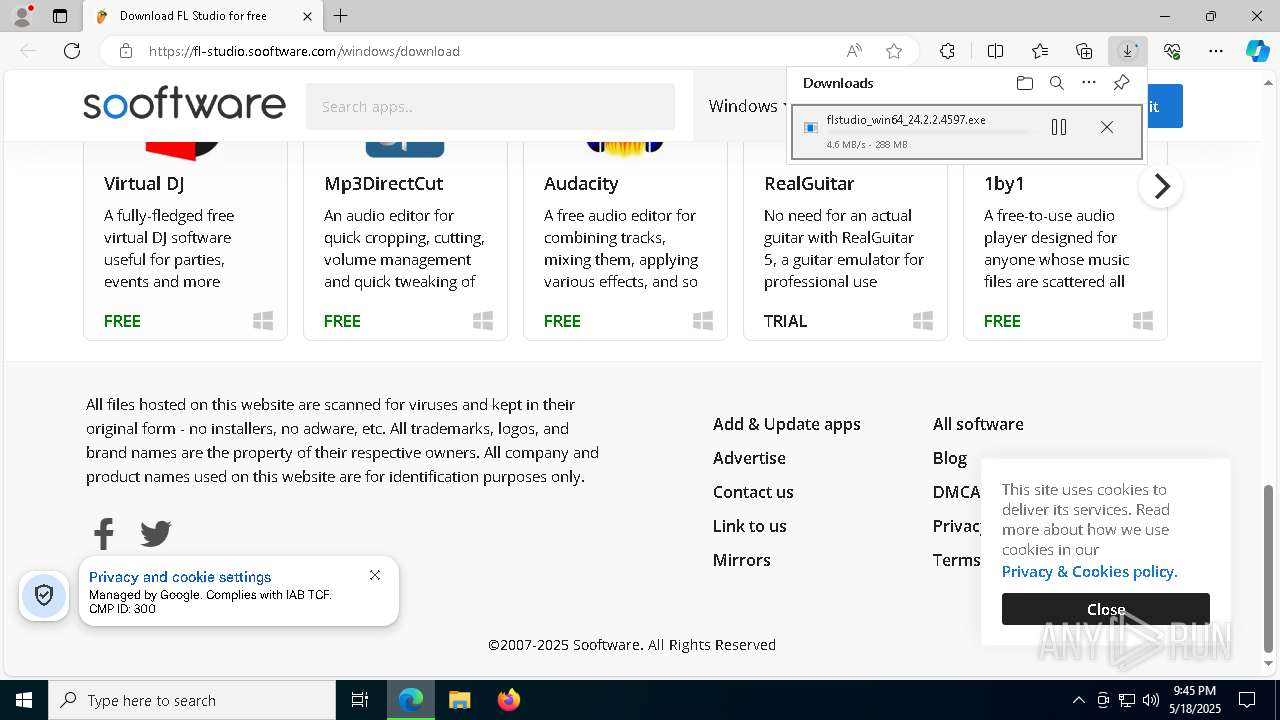Open Add & Update apps link
Screen dimensions: 1280x720
(787, 424)
